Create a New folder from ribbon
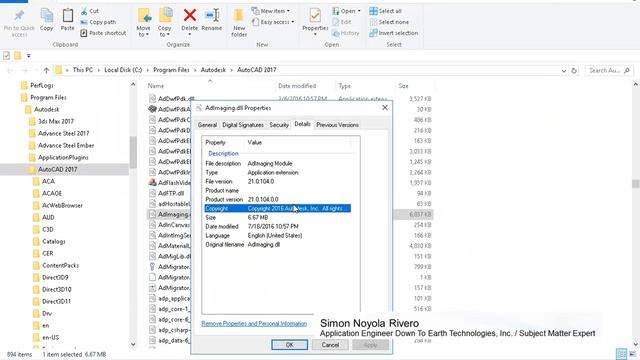640x360 pixels. tap(239, 22)
